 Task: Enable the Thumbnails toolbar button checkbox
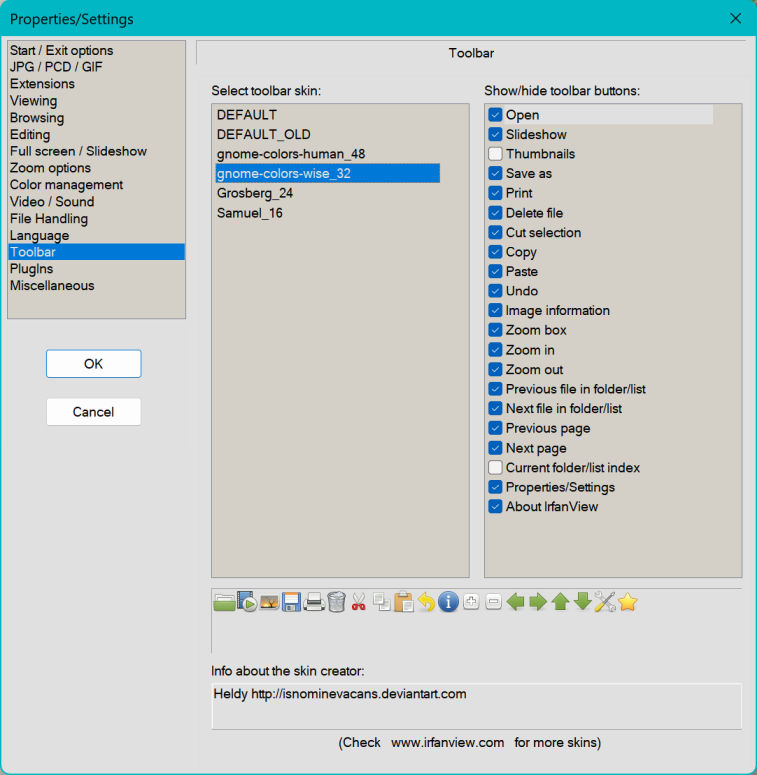(x=495, y=154)
